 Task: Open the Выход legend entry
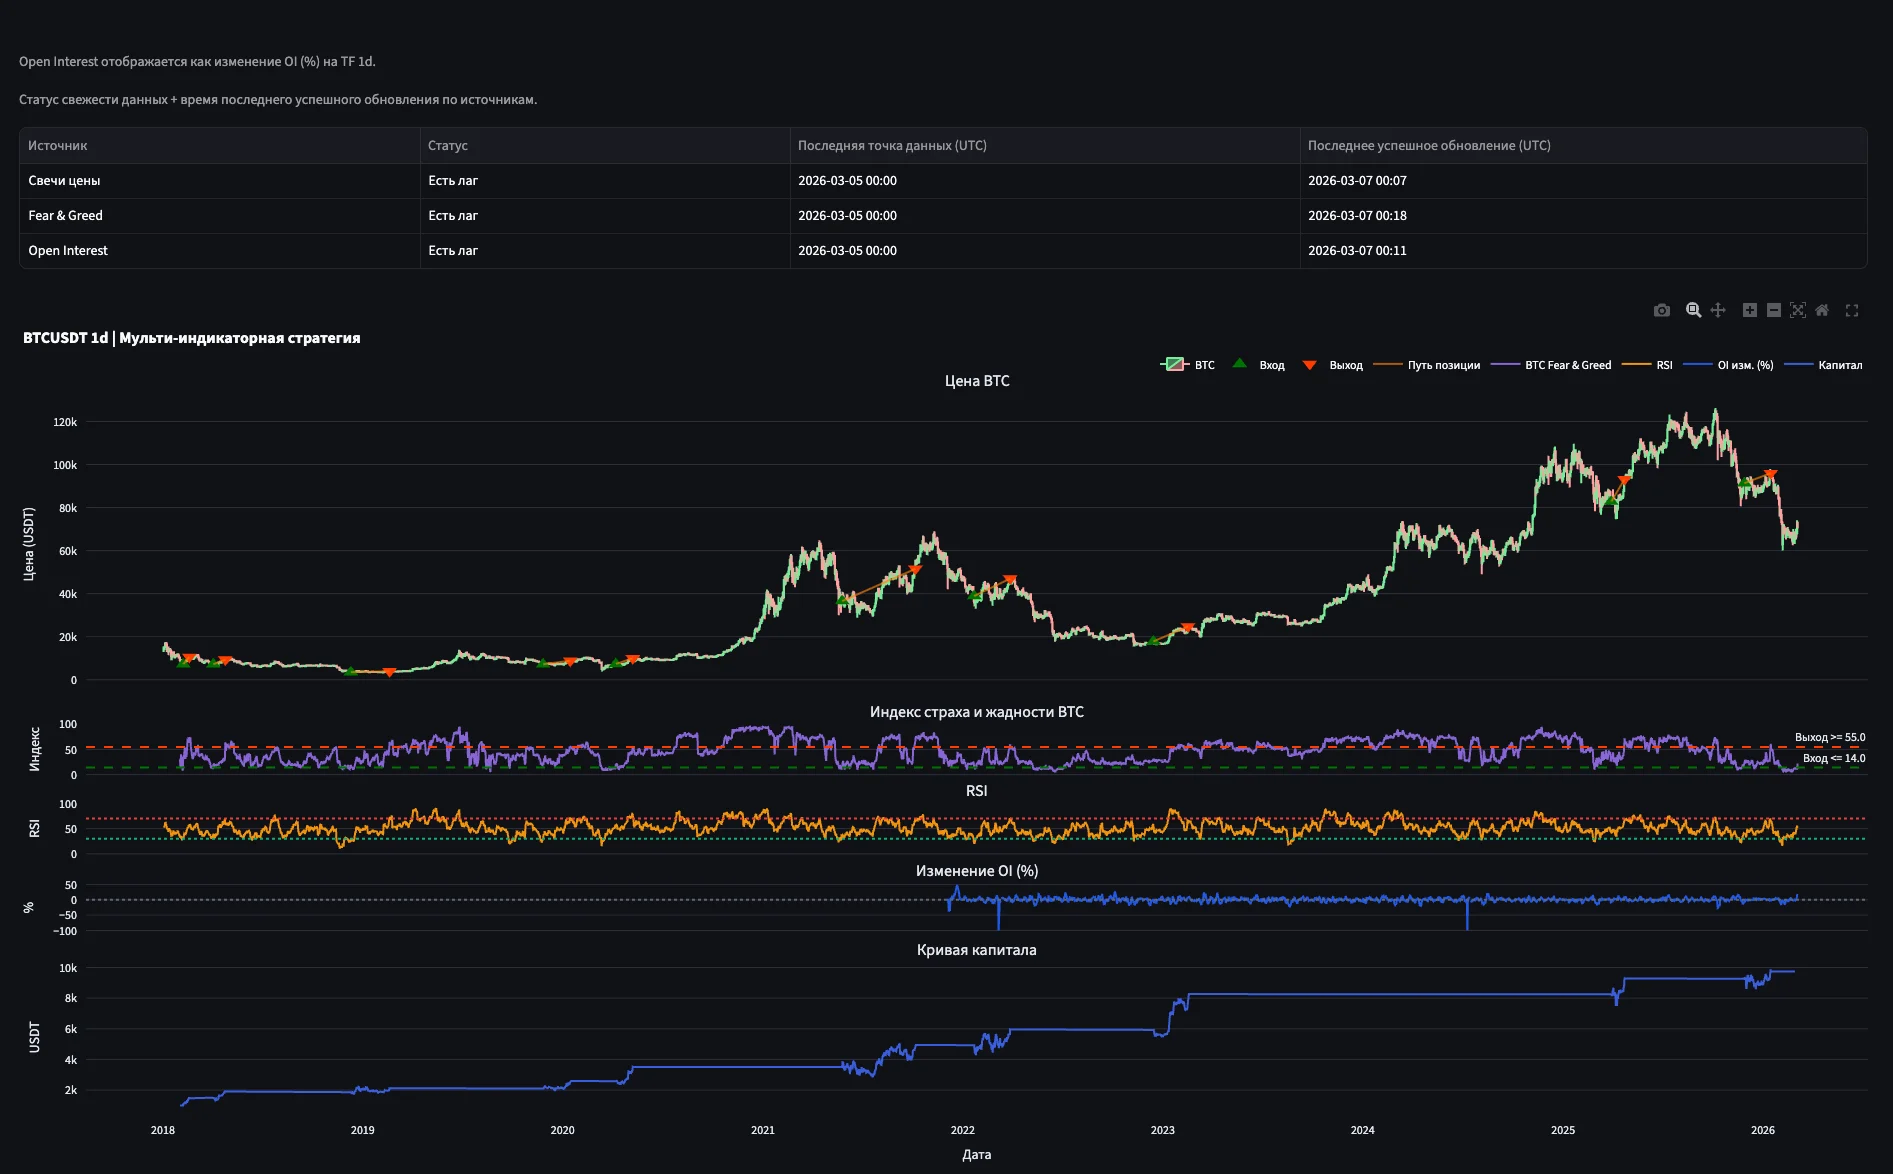click(x=1346, y=365)
